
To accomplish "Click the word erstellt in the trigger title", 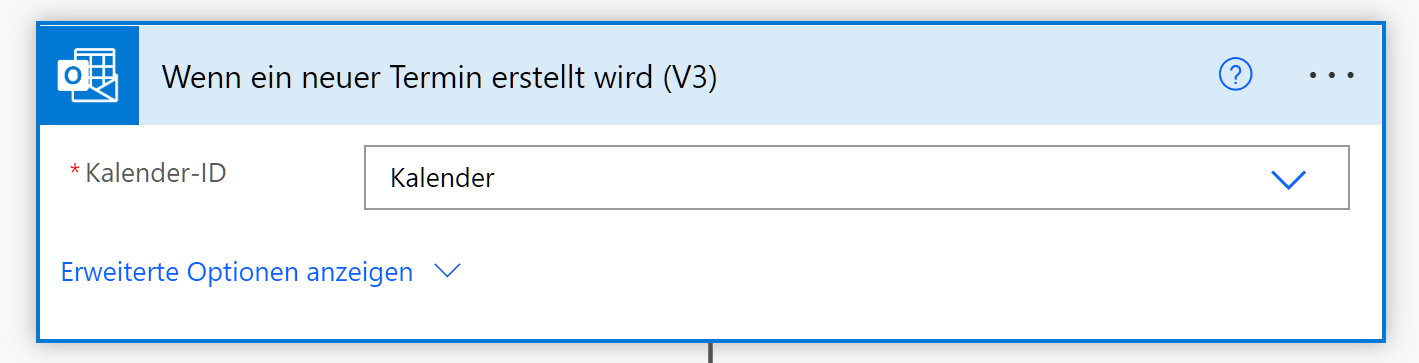I will pos(560,77).
